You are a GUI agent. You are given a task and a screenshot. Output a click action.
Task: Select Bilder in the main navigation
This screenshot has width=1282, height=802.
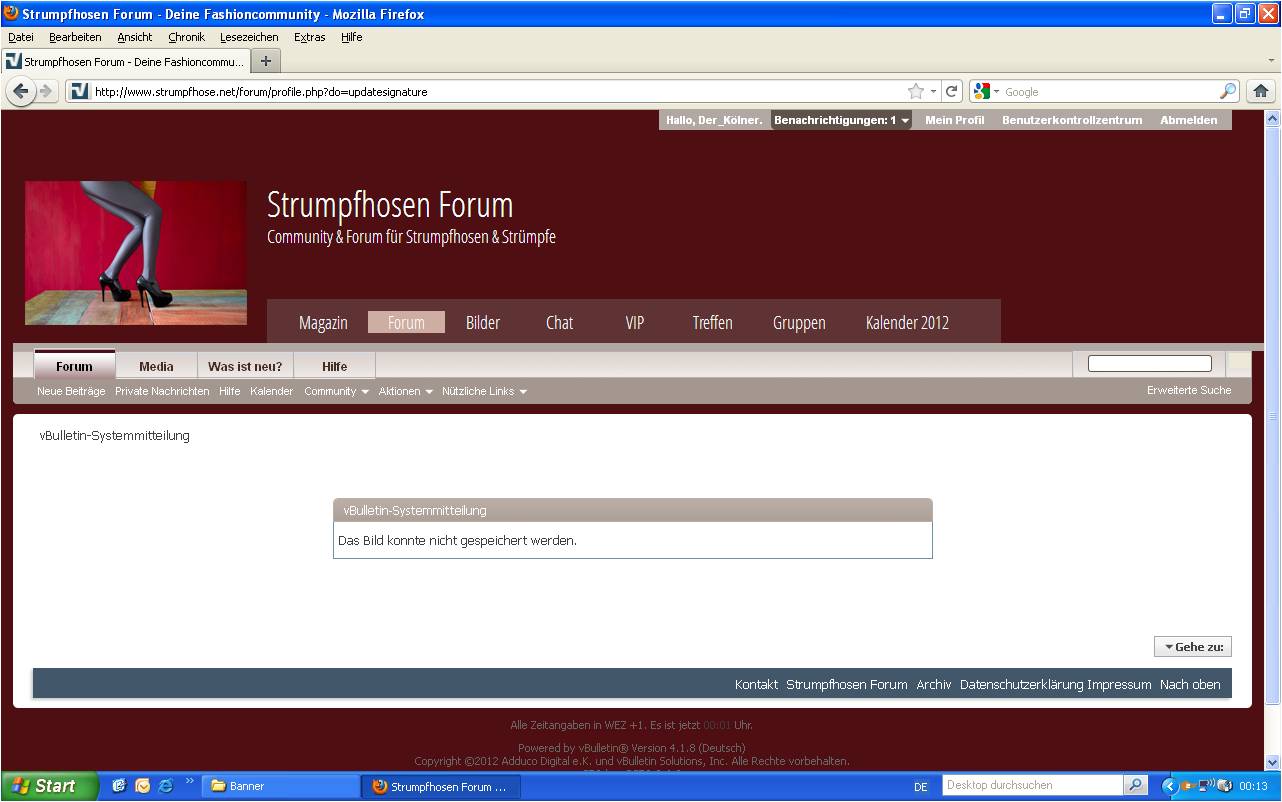click(x=483, y=322)
